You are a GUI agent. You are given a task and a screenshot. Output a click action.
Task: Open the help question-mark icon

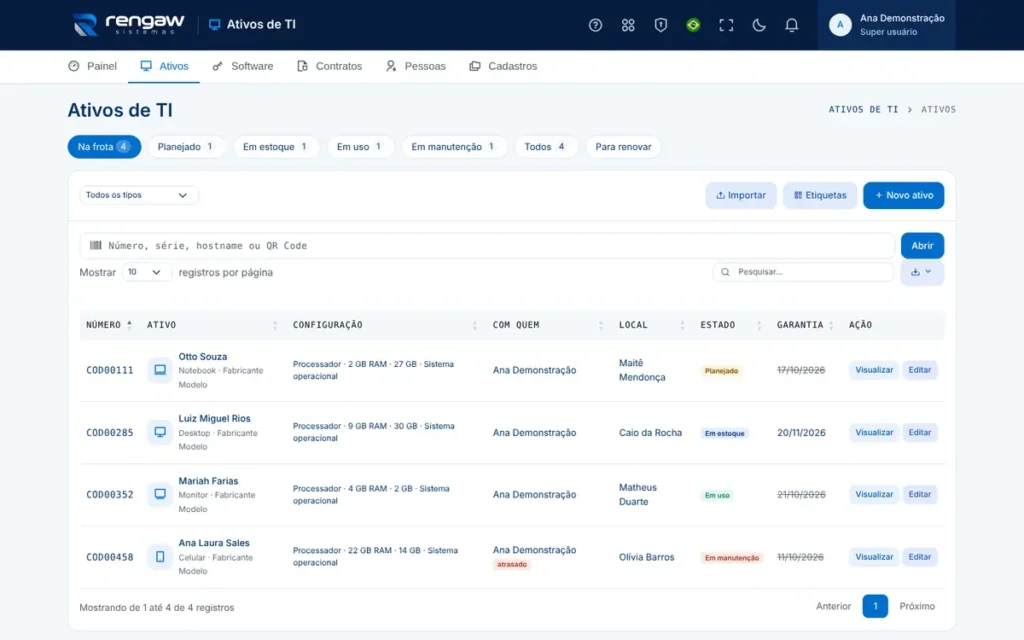coord(595,25)
